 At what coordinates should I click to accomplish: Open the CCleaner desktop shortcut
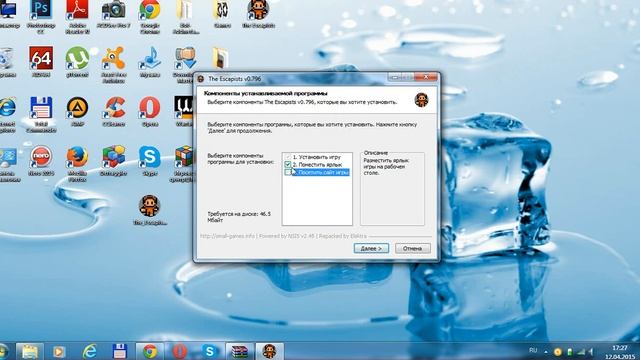click(113, 111)
